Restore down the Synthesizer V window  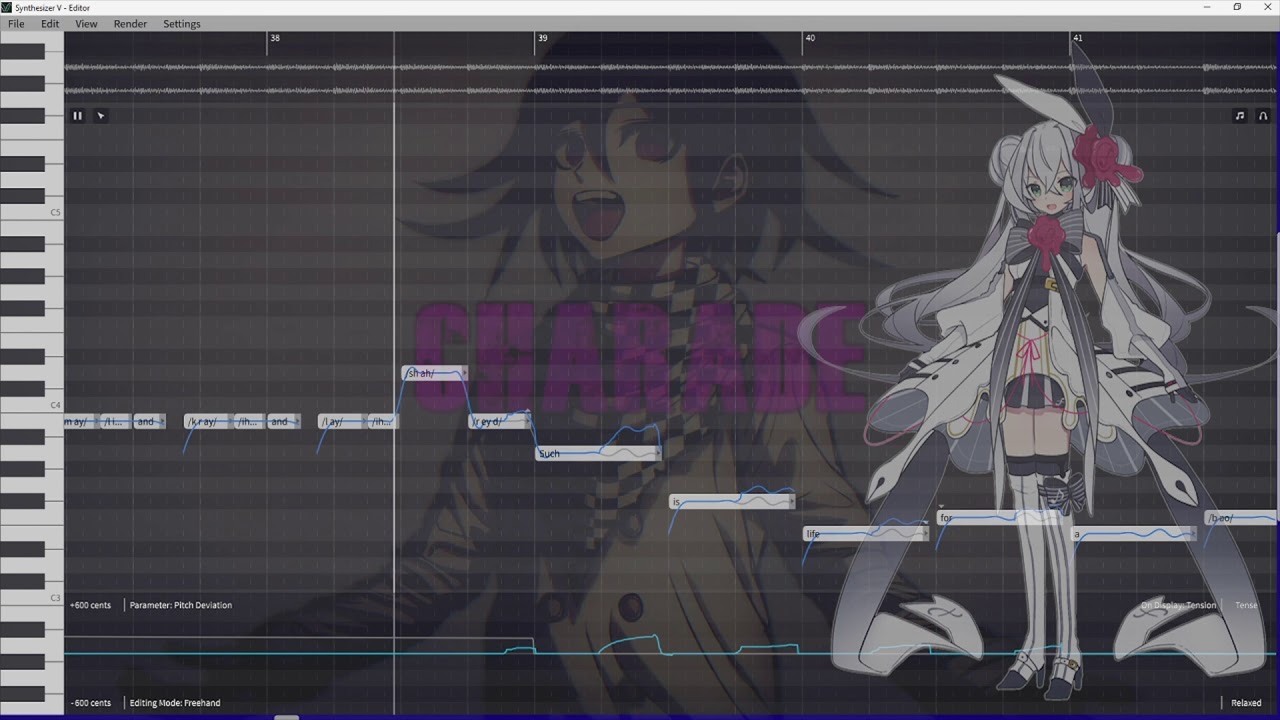click(1237, 7)
